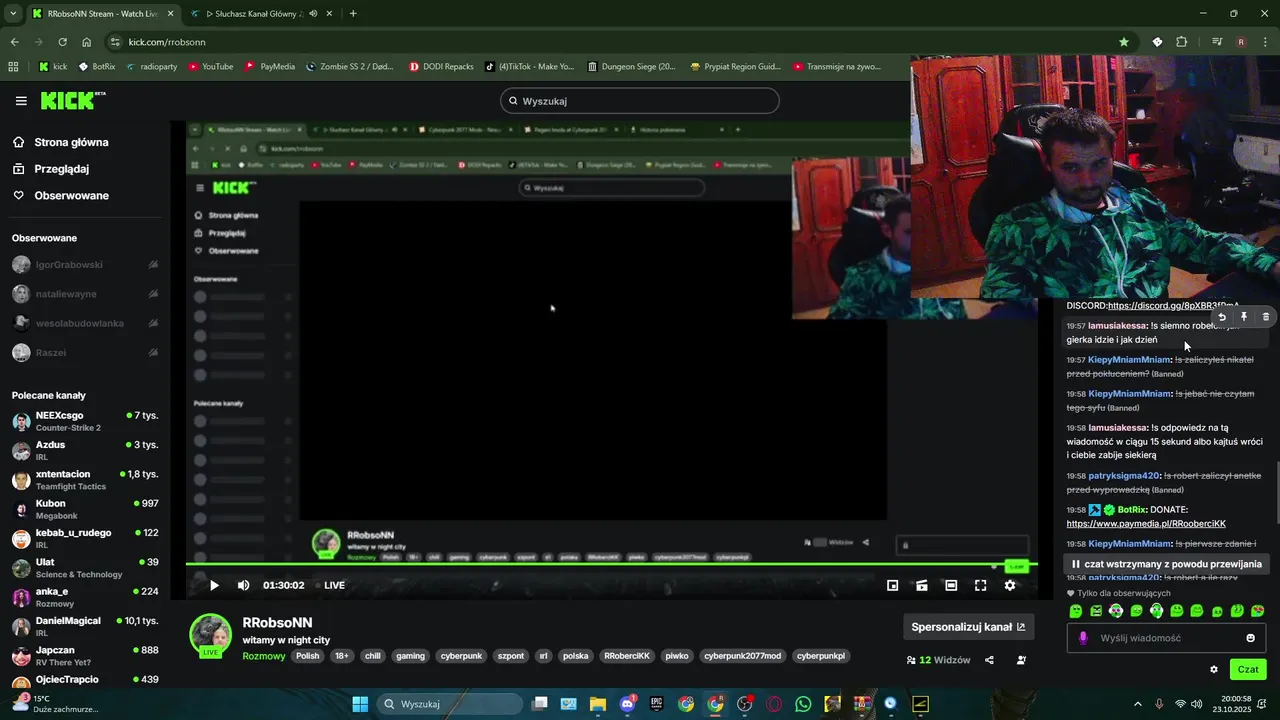The height and width of the screenshot is (720, 1280).
Task: Toggle notifications for nataliewayne
Action: pos(153,294)
